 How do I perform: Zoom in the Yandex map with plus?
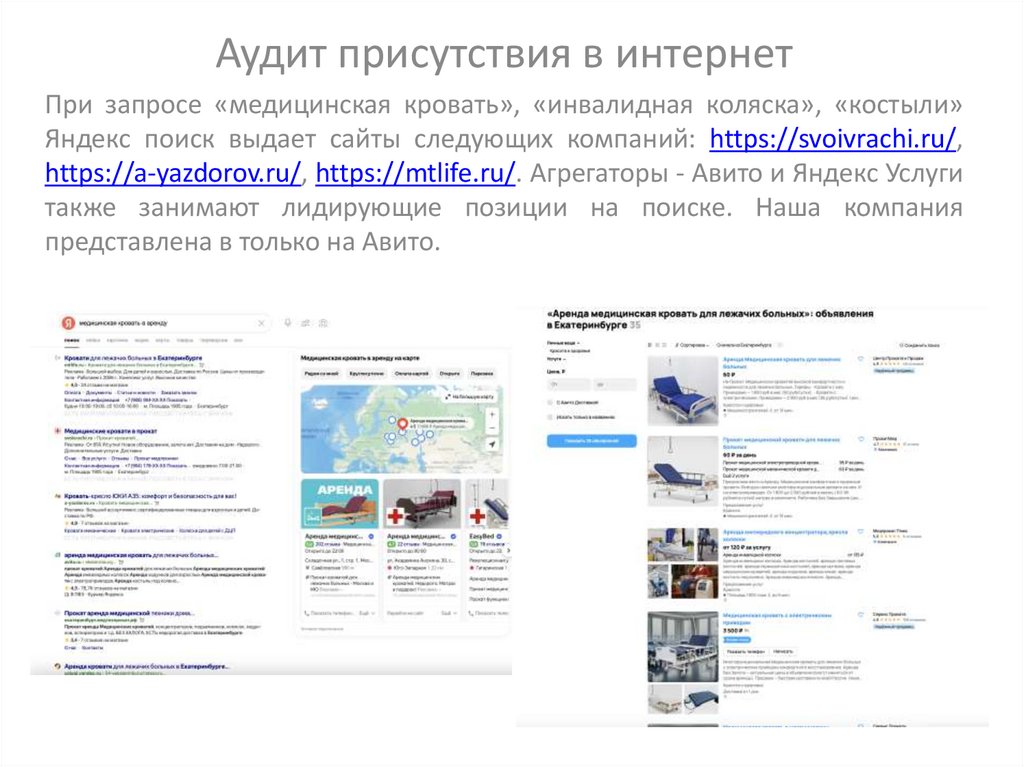pyautogui.click(x=492, y=414)
